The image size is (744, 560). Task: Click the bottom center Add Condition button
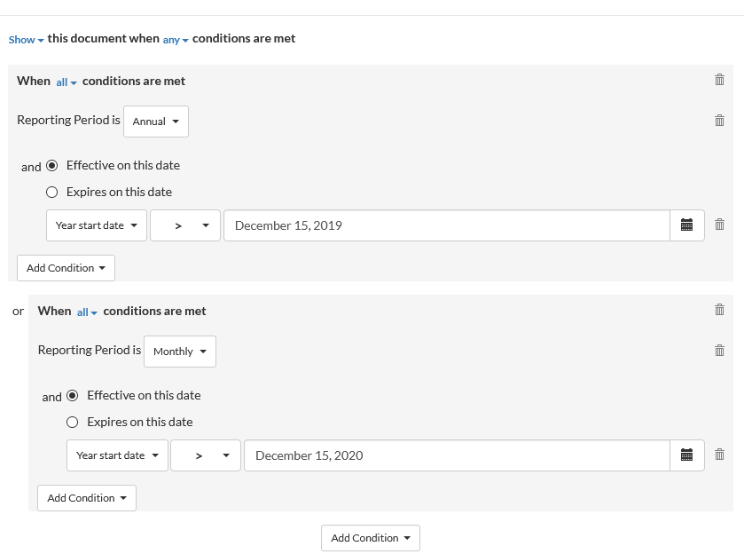370,538
